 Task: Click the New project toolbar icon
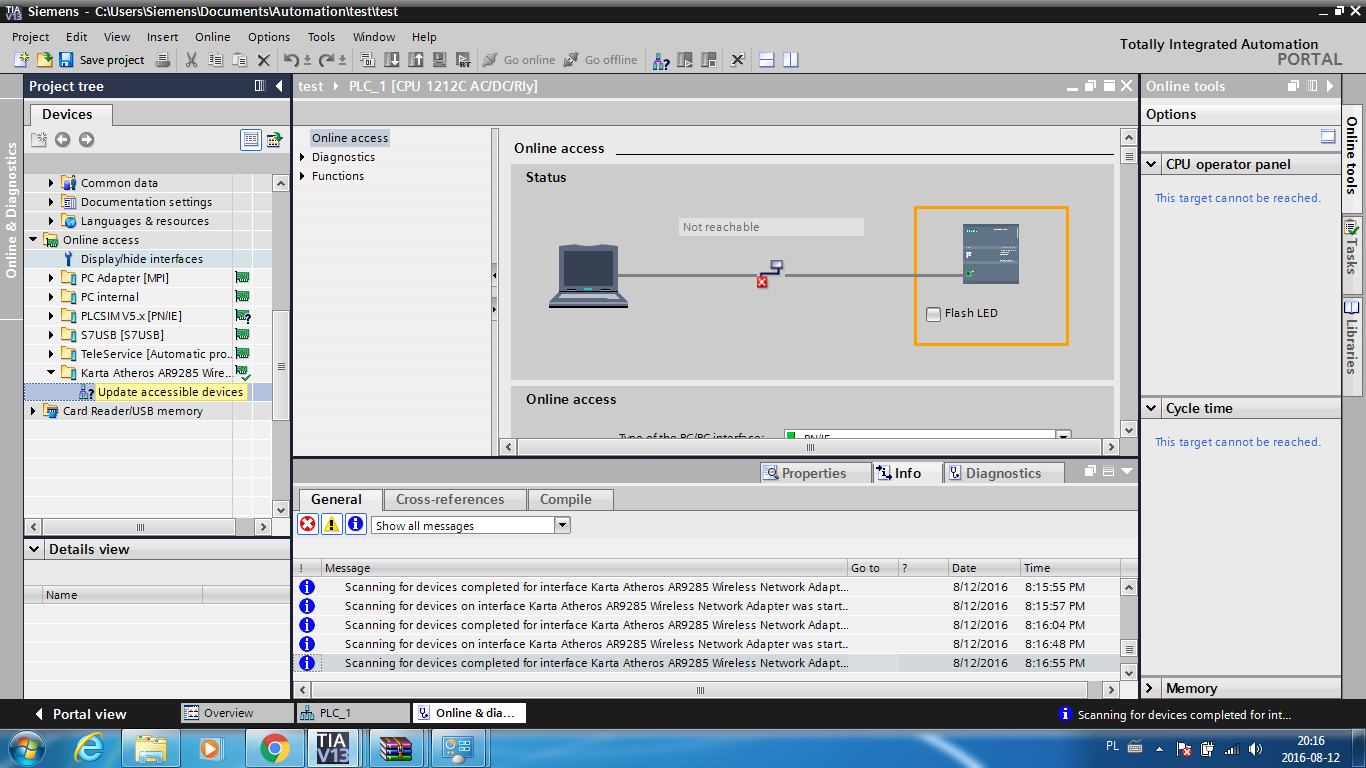click(x=21, y=60)
